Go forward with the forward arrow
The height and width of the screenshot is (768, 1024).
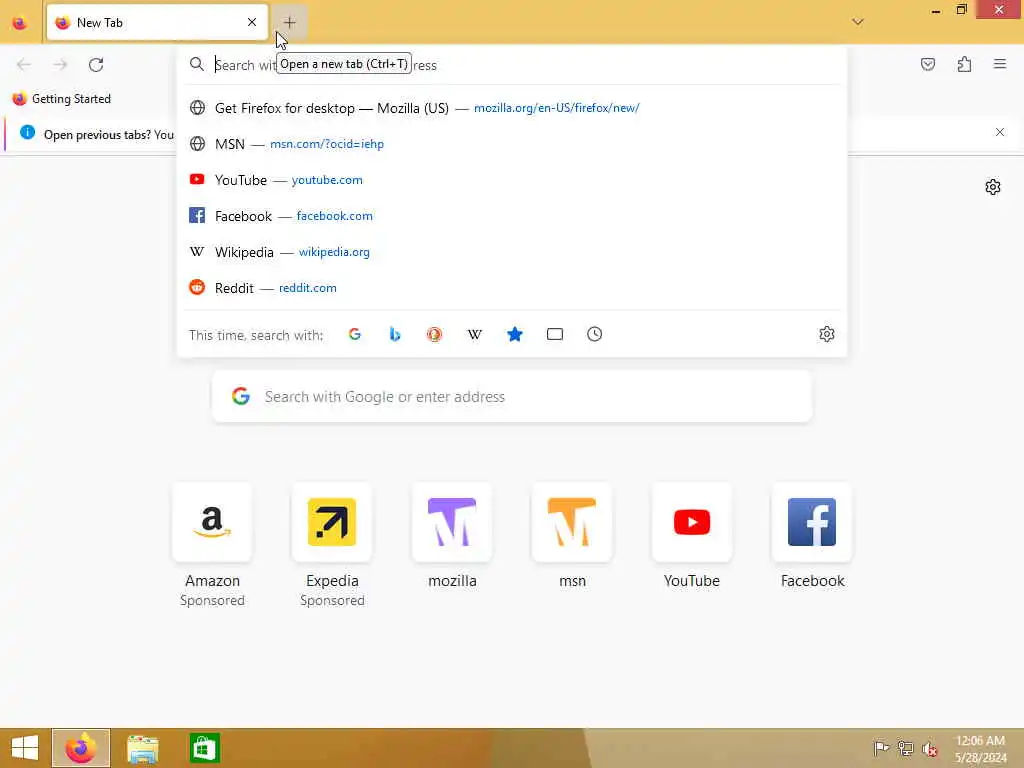[60, 65]
